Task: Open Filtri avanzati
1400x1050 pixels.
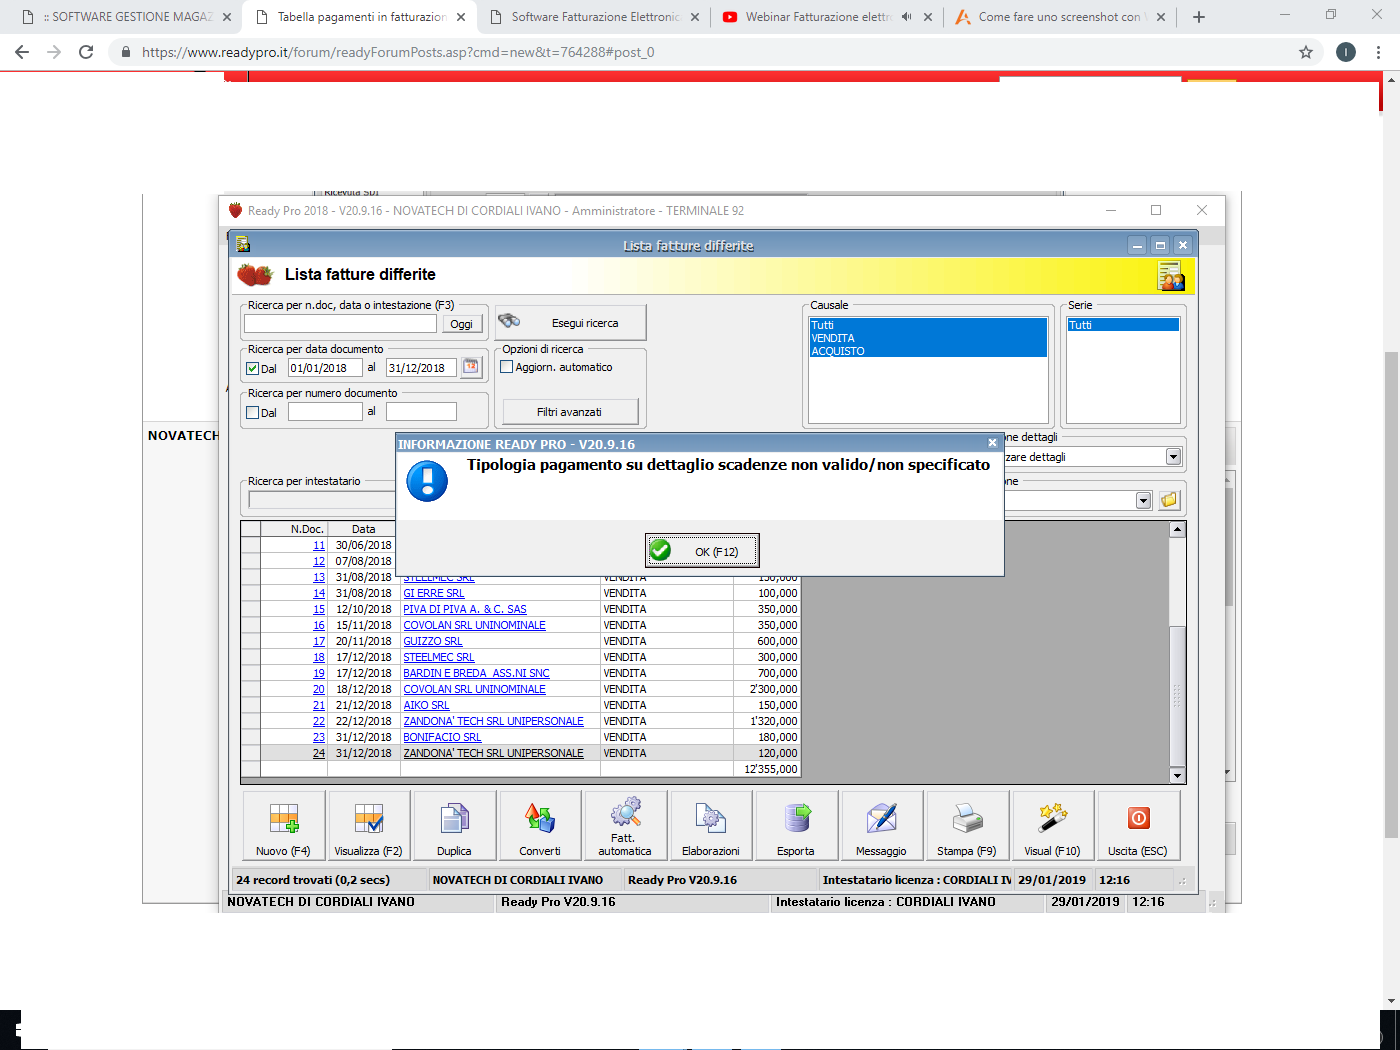Action: (x=570, y=412)
